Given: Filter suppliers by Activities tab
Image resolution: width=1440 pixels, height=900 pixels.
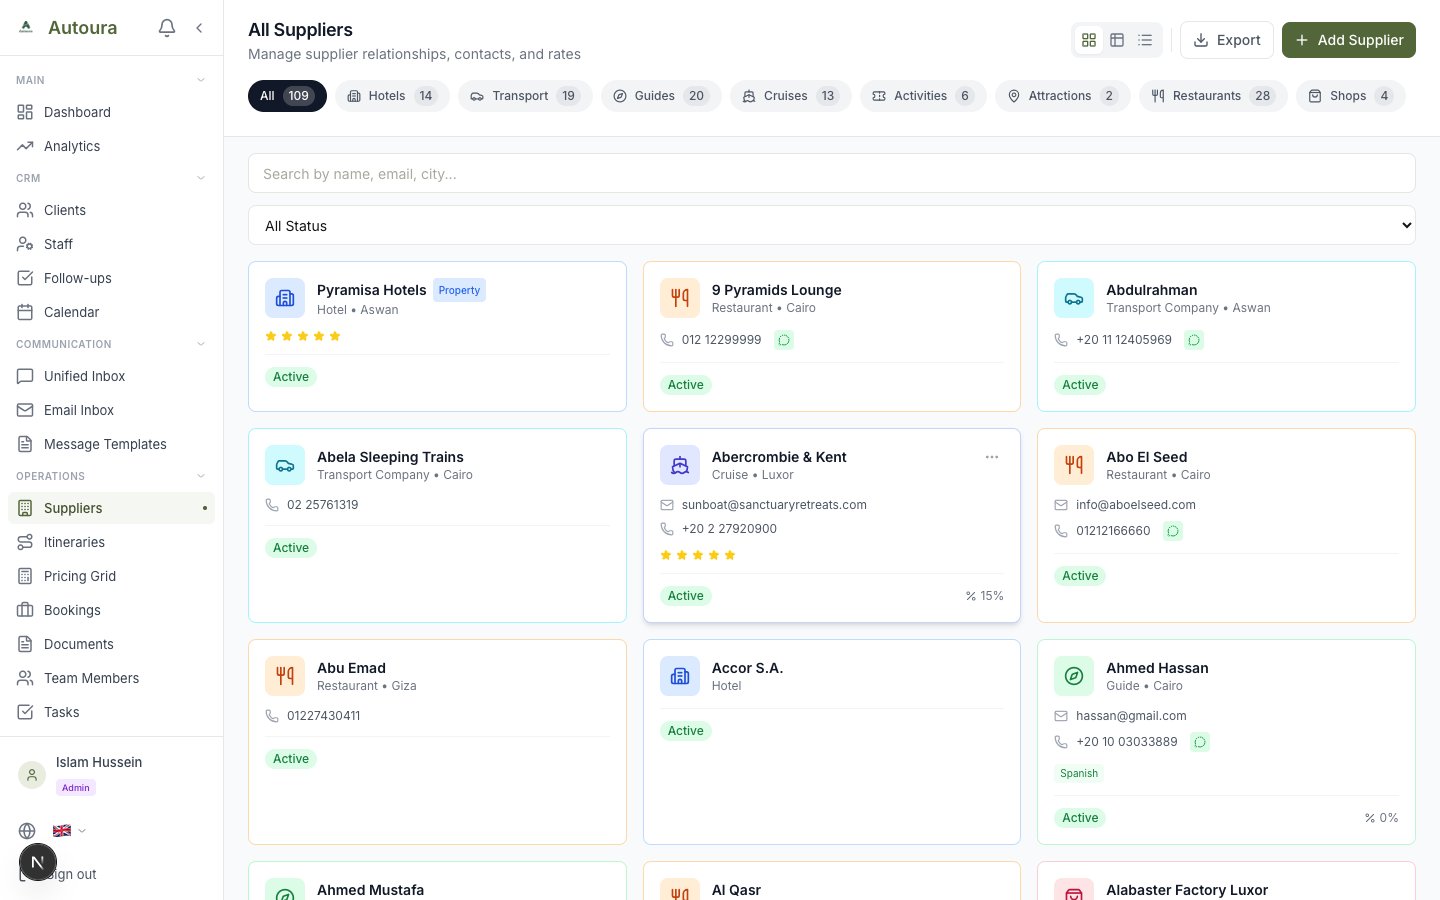Looking at the screenshot, I should [x=923, y=96].
